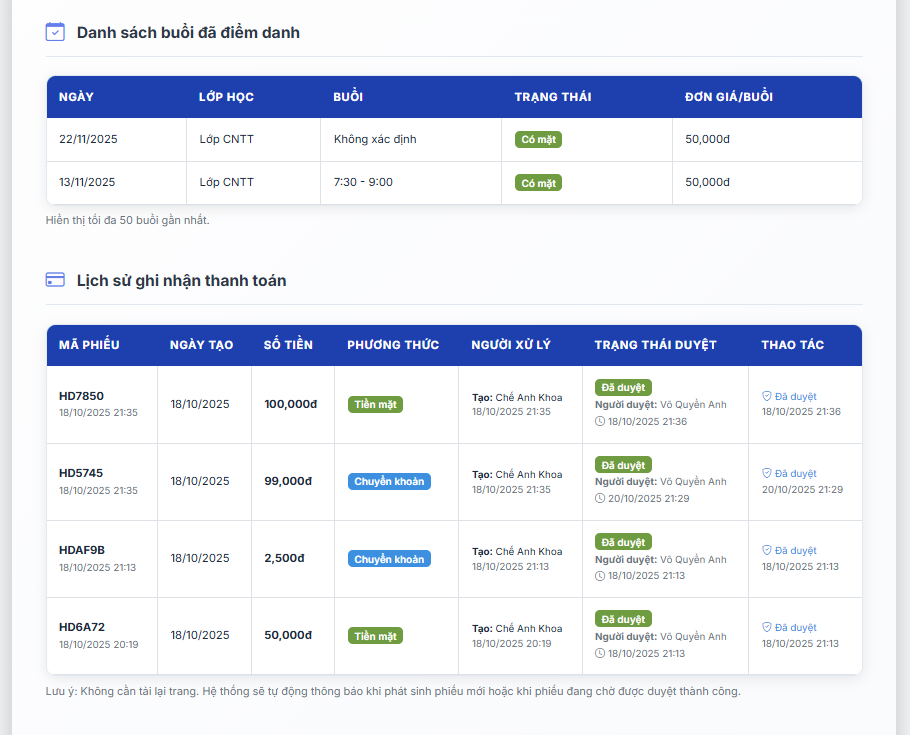Click the 'Tiền mặt' badge of voucher HD7850
This screenshot has height=735, width=910.
(x=375, y=405)
